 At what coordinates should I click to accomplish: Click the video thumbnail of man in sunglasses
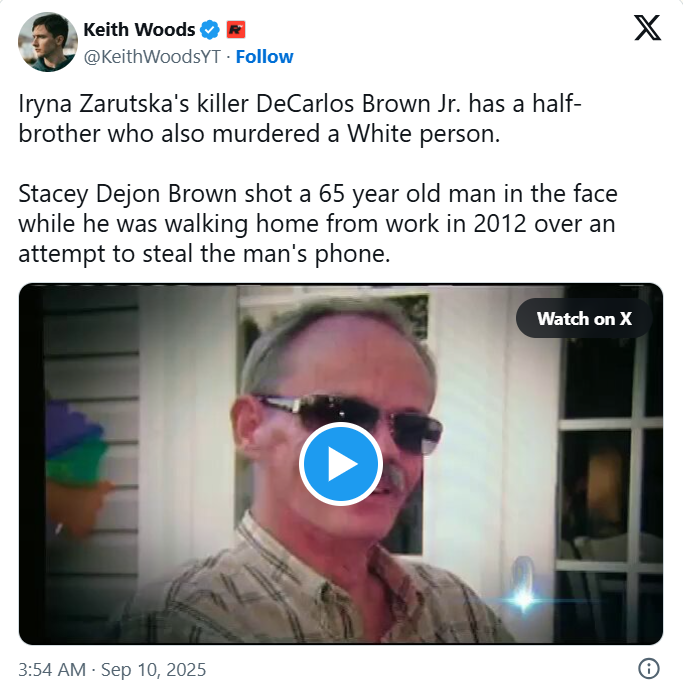point(341,464)
